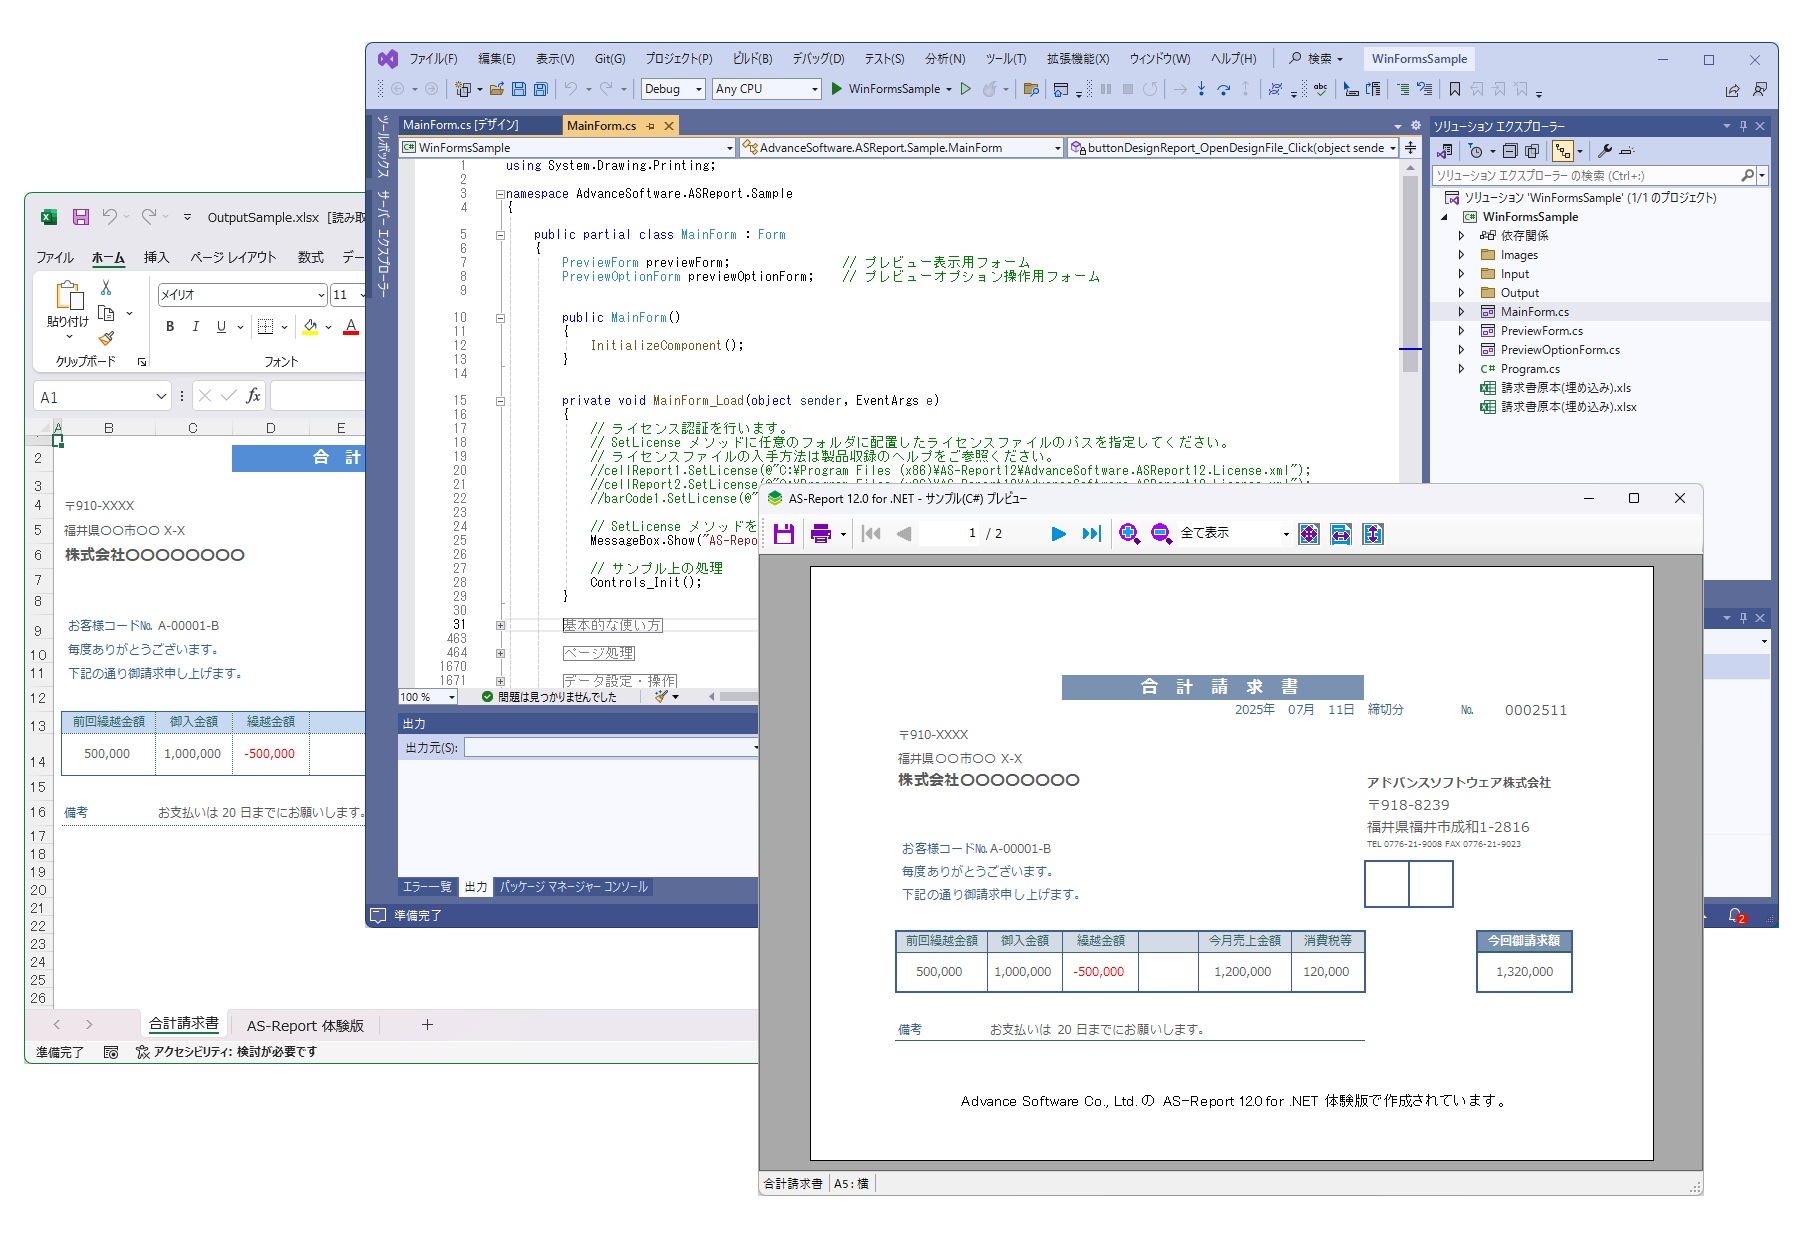Image resolution: width=1802 pixels, height=1237 pixels.
Task: Go to next page in report preview
Action: tap(1058, 534)
